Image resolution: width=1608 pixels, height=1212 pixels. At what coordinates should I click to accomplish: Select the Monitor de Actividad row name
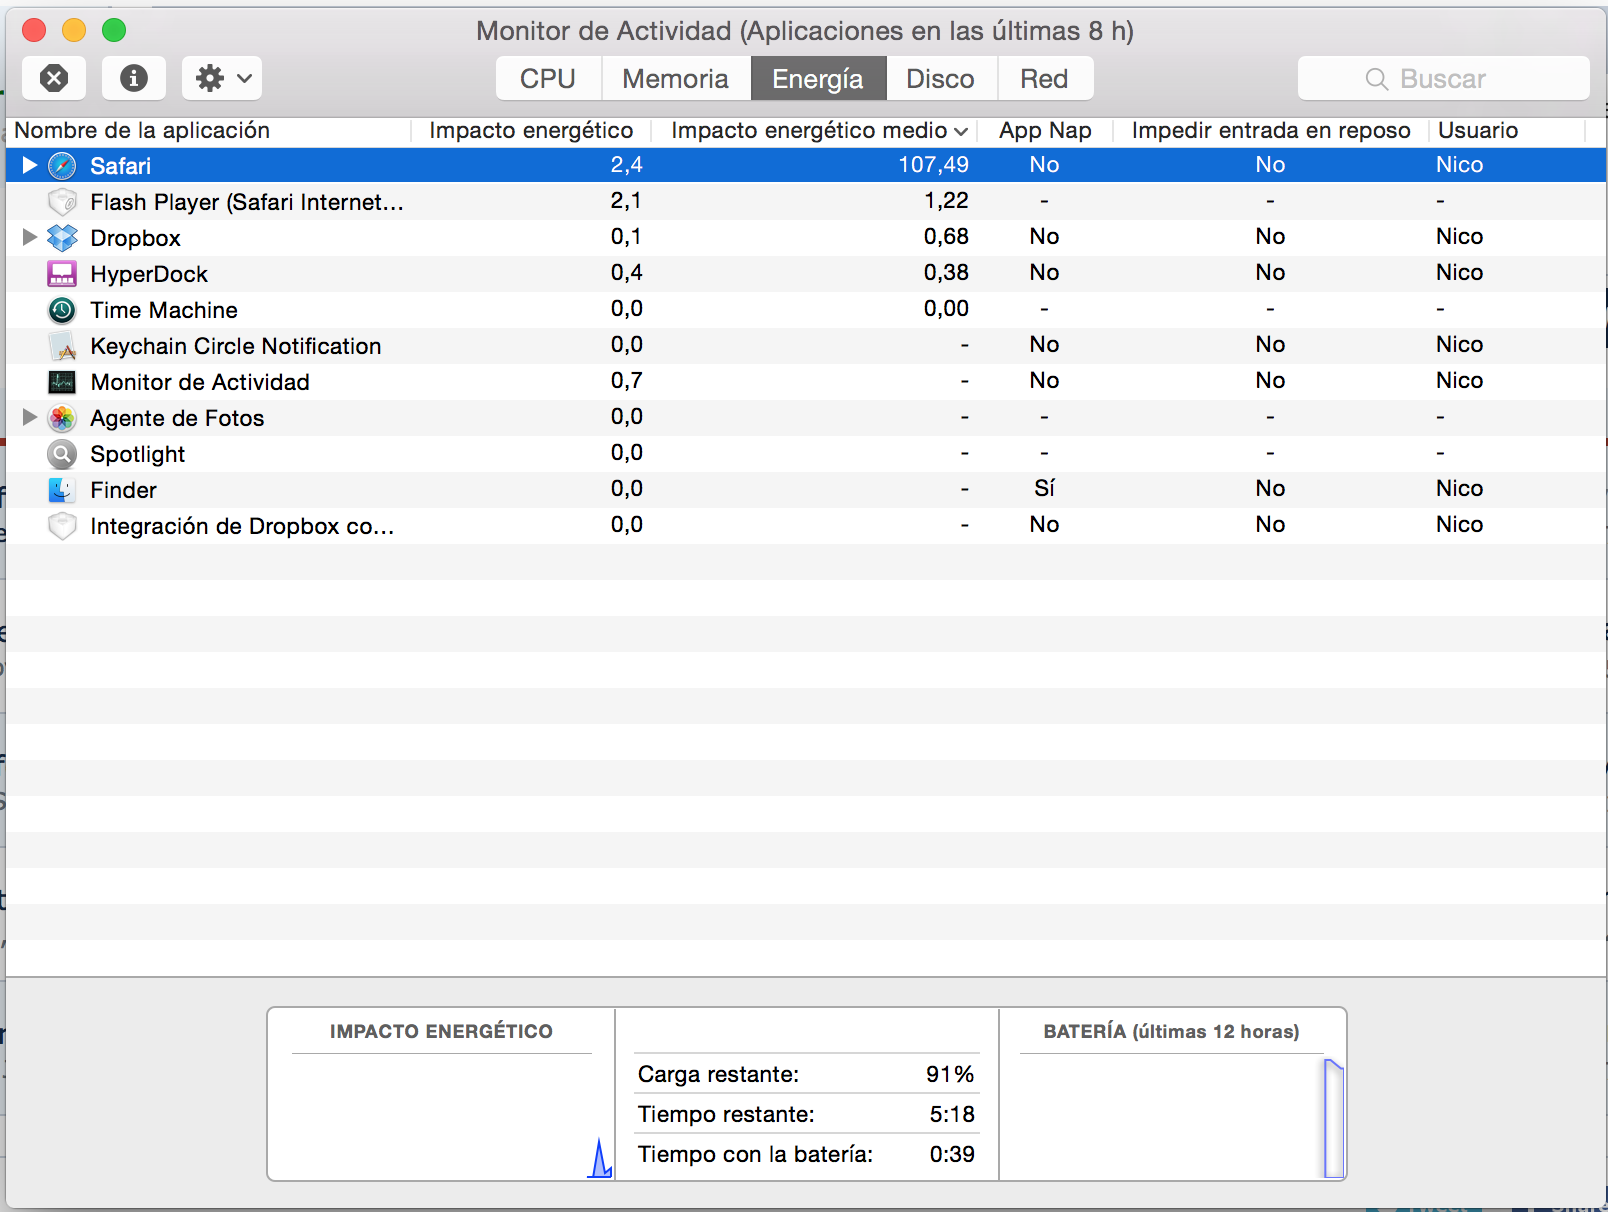point(200,382)
